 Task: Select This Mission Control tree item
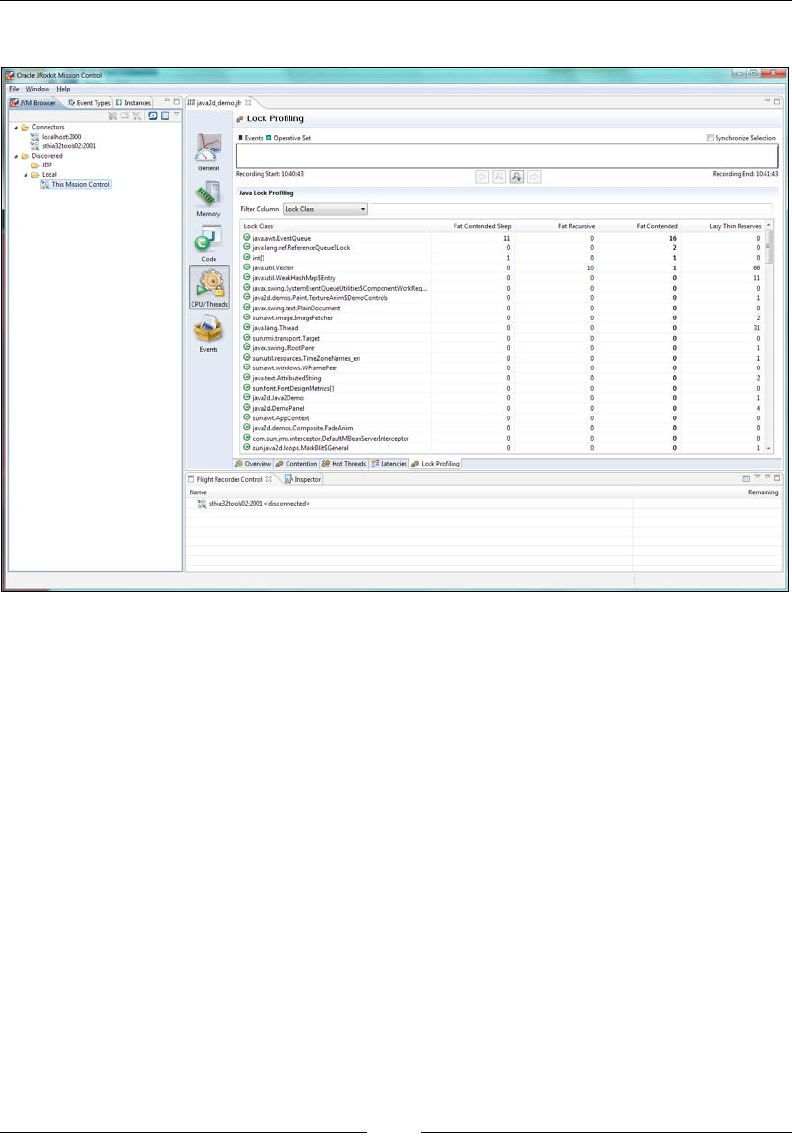coord(76,184)
